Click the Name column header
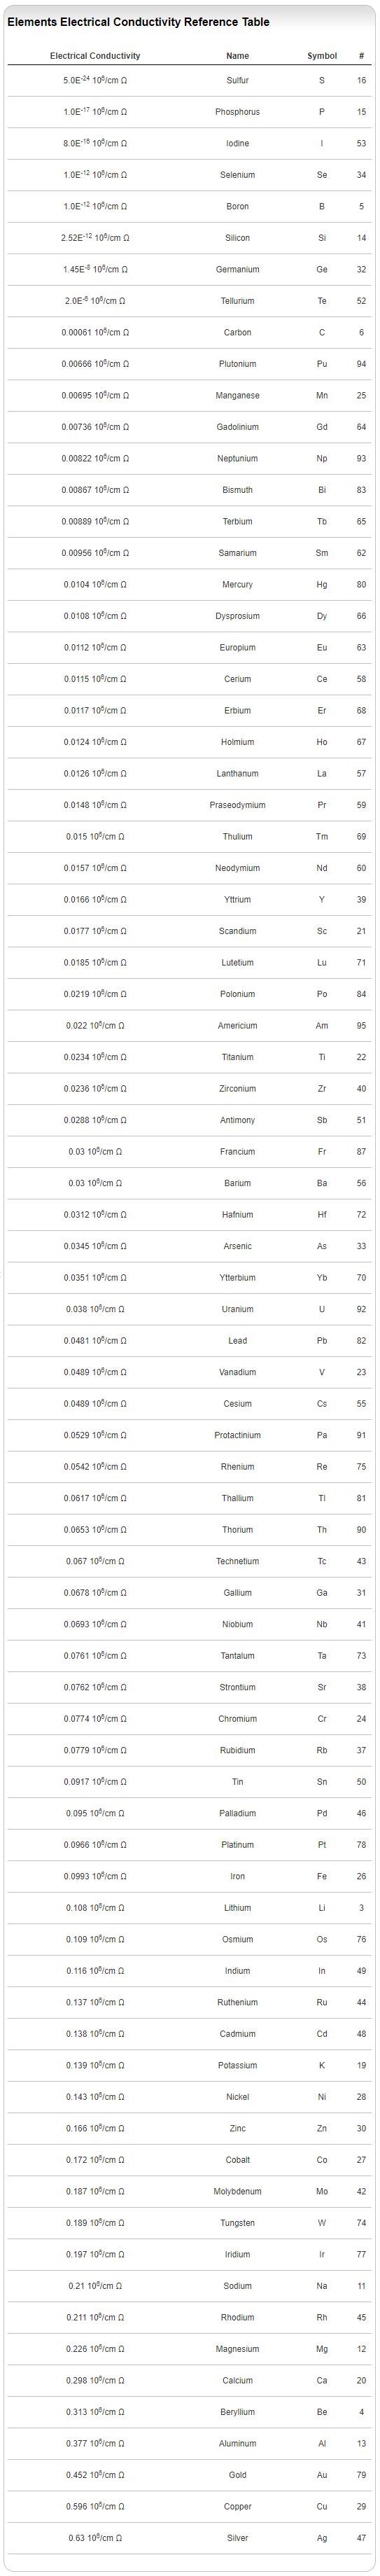Screen dimensions: 380x2576 pos(237,56)
